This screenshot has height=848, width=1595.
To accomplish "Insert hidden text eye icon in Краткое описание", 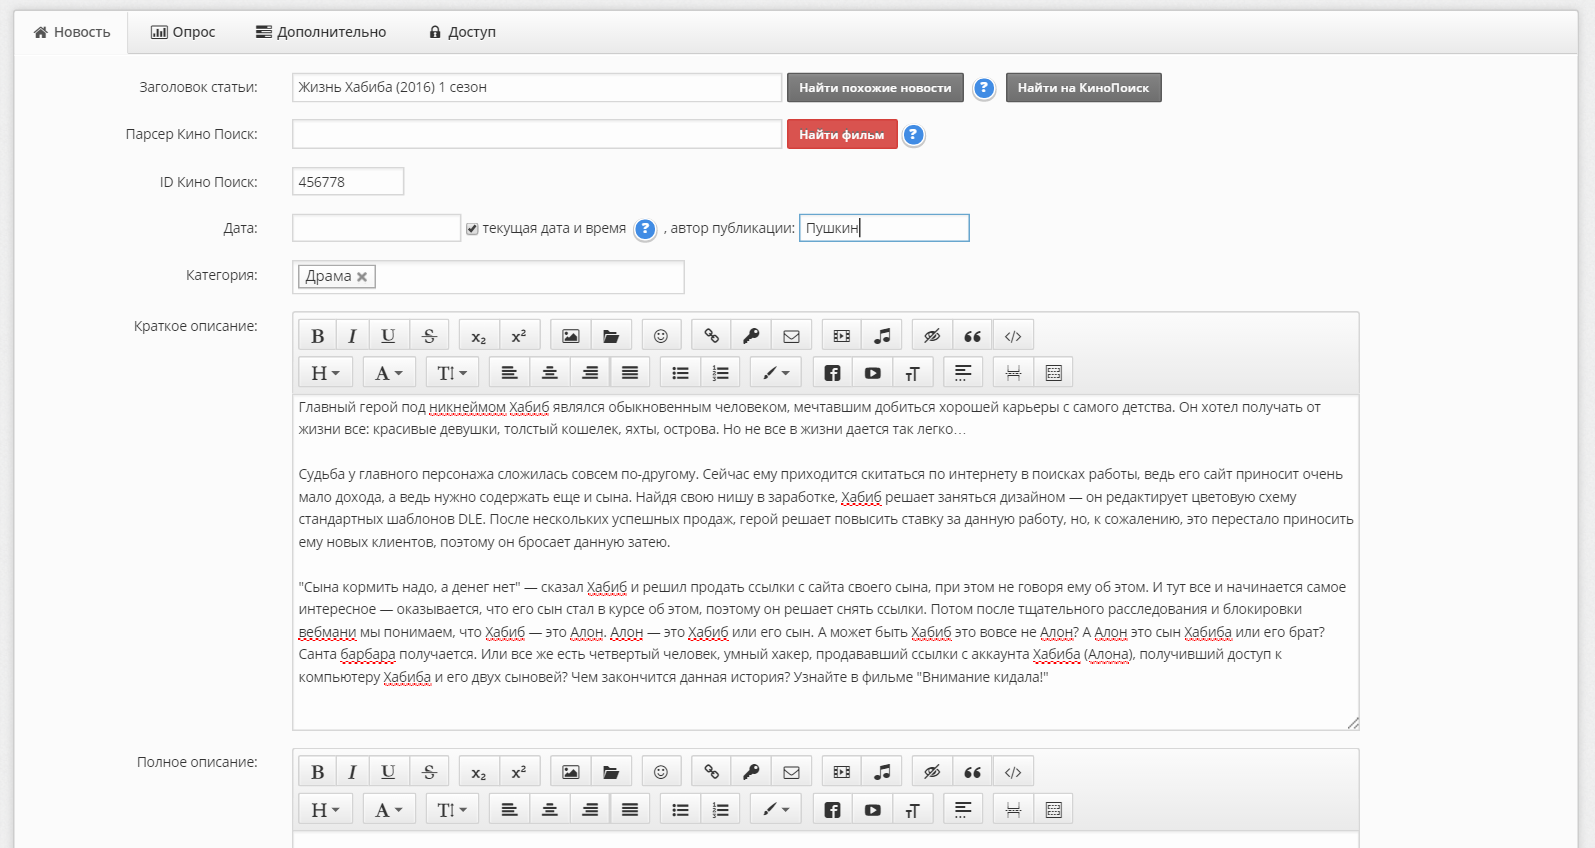I will [932, 336].
